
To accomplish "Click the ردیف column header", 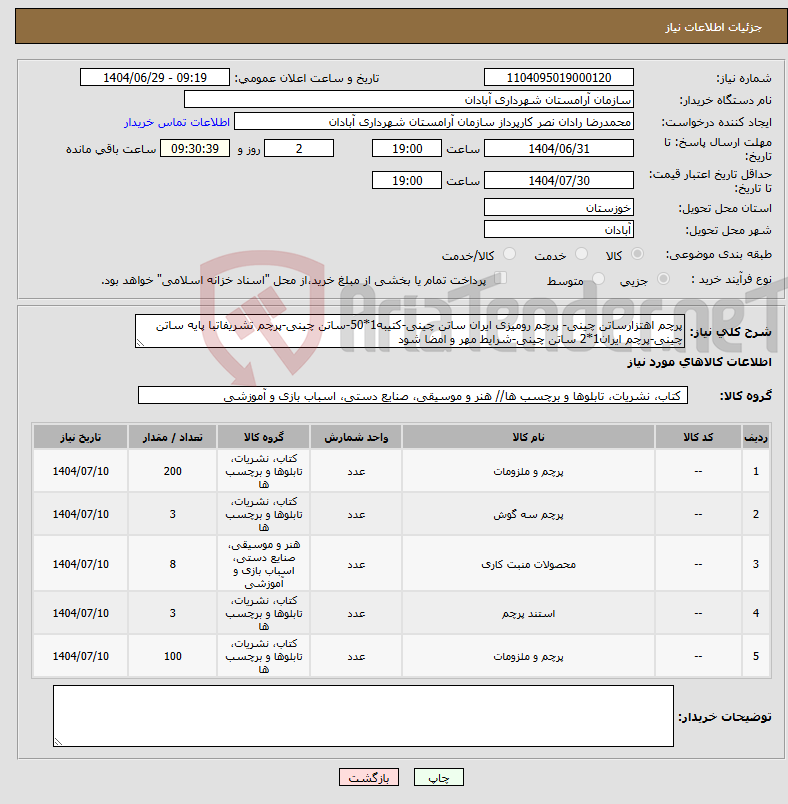I will point(756,437).
